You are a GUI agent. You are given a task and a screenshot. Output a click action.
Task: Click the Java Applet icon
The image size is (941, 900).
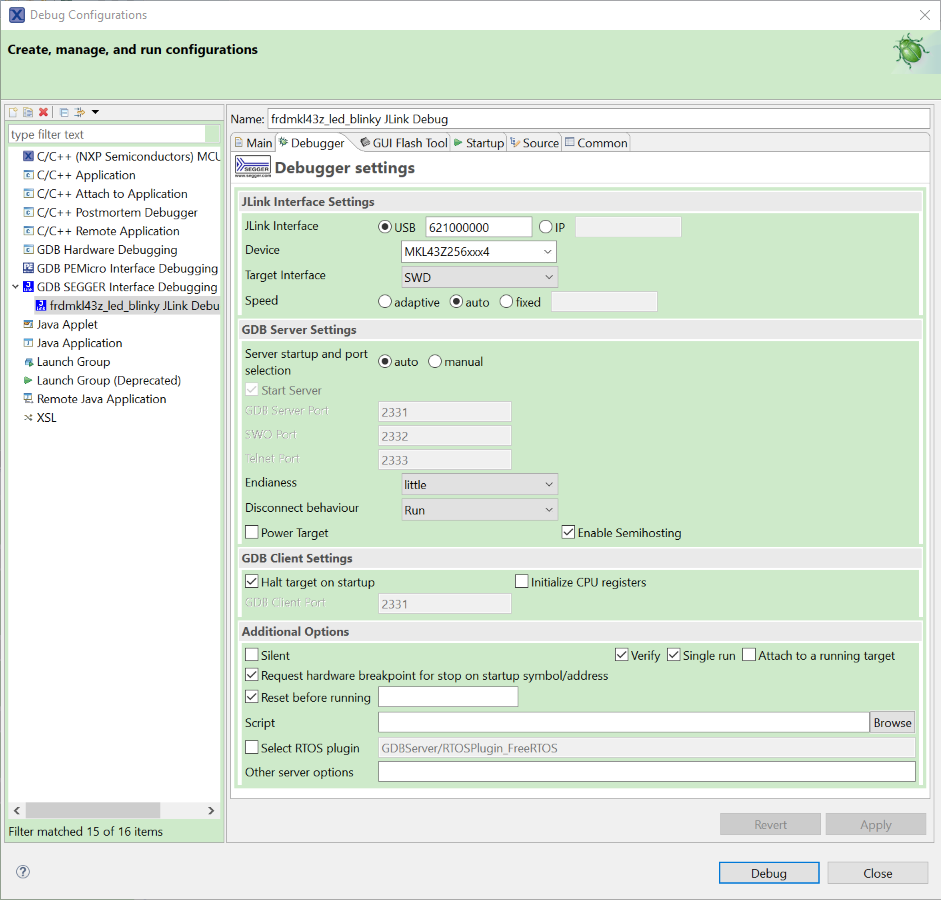[28, 325]
